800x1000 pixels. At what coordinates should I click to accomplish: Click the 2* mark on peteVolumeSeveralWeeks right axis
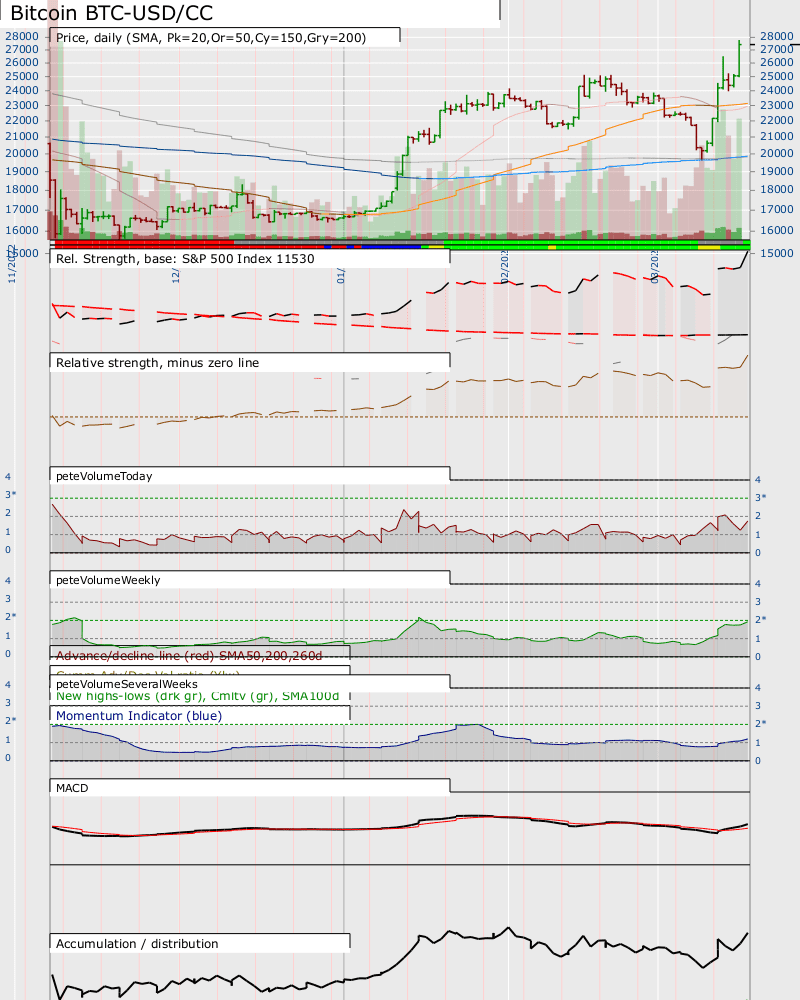click(x=760, y=723)
